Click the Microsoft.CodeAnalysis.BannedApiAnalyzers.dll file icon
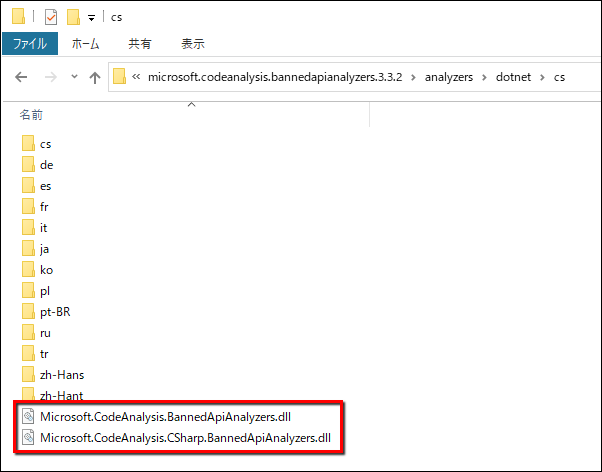Viewport: 602px width, 472px height. tap(28, 417)
